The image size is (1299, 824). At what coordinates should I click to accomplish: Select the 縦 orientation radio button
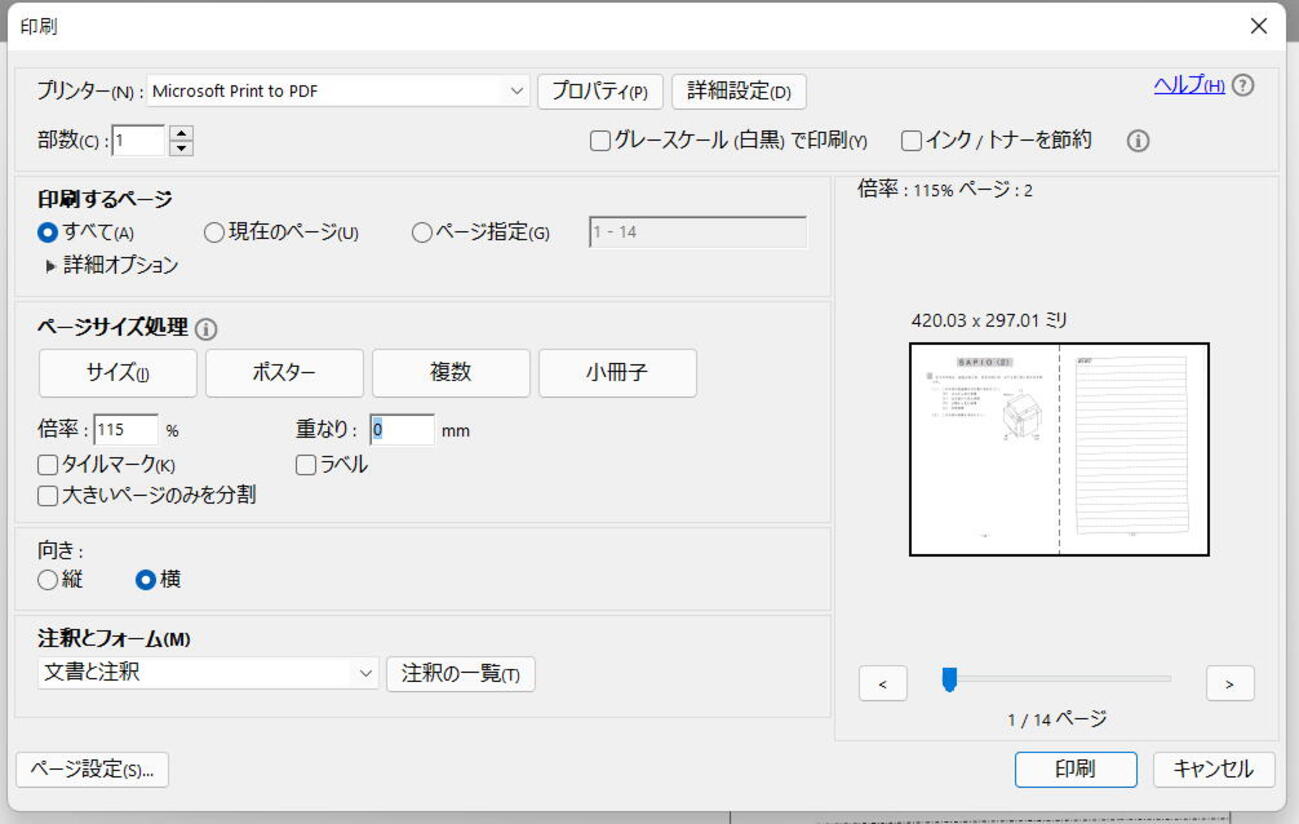(x=47, y=580)
